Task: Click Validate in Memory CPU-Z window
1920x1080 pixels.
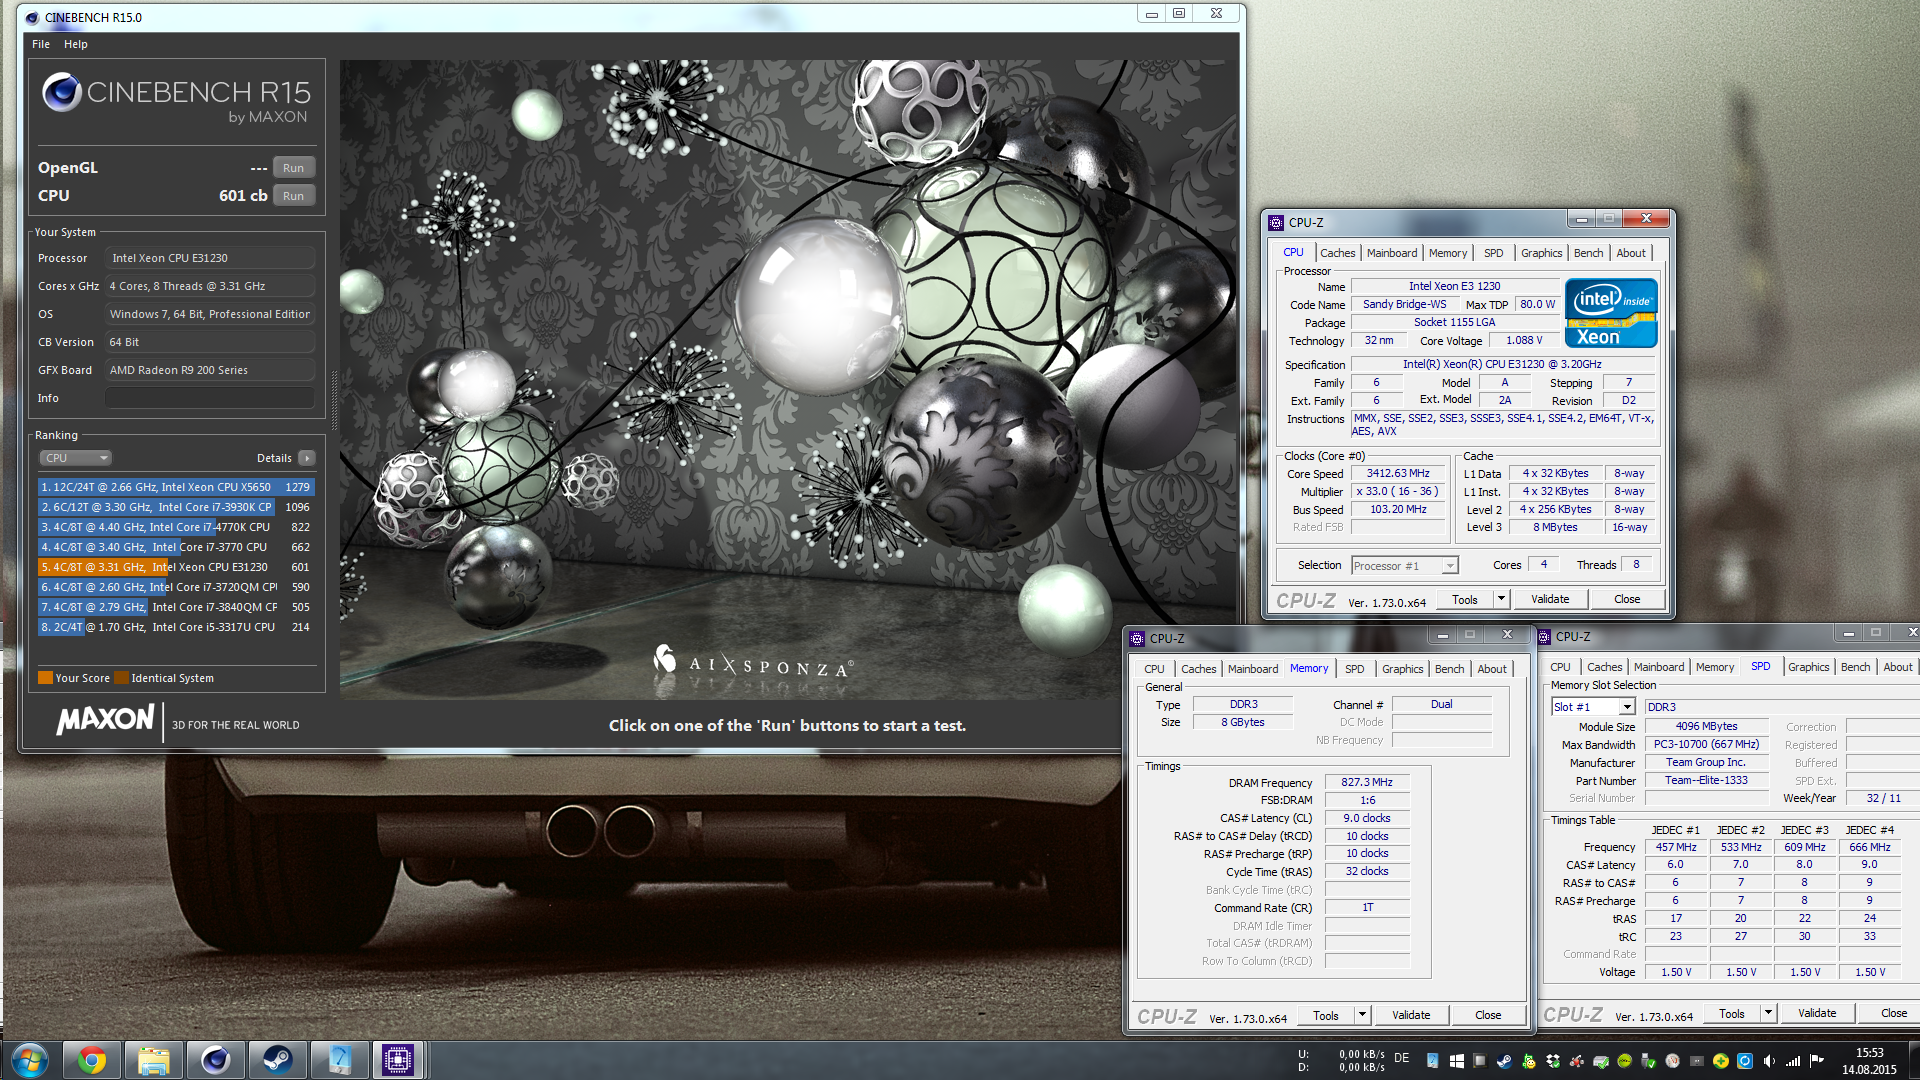Action: 1411,1015
